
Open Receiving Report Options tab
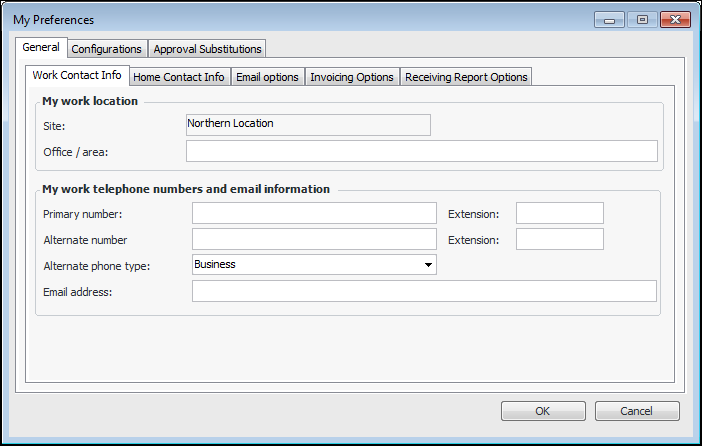465,77
